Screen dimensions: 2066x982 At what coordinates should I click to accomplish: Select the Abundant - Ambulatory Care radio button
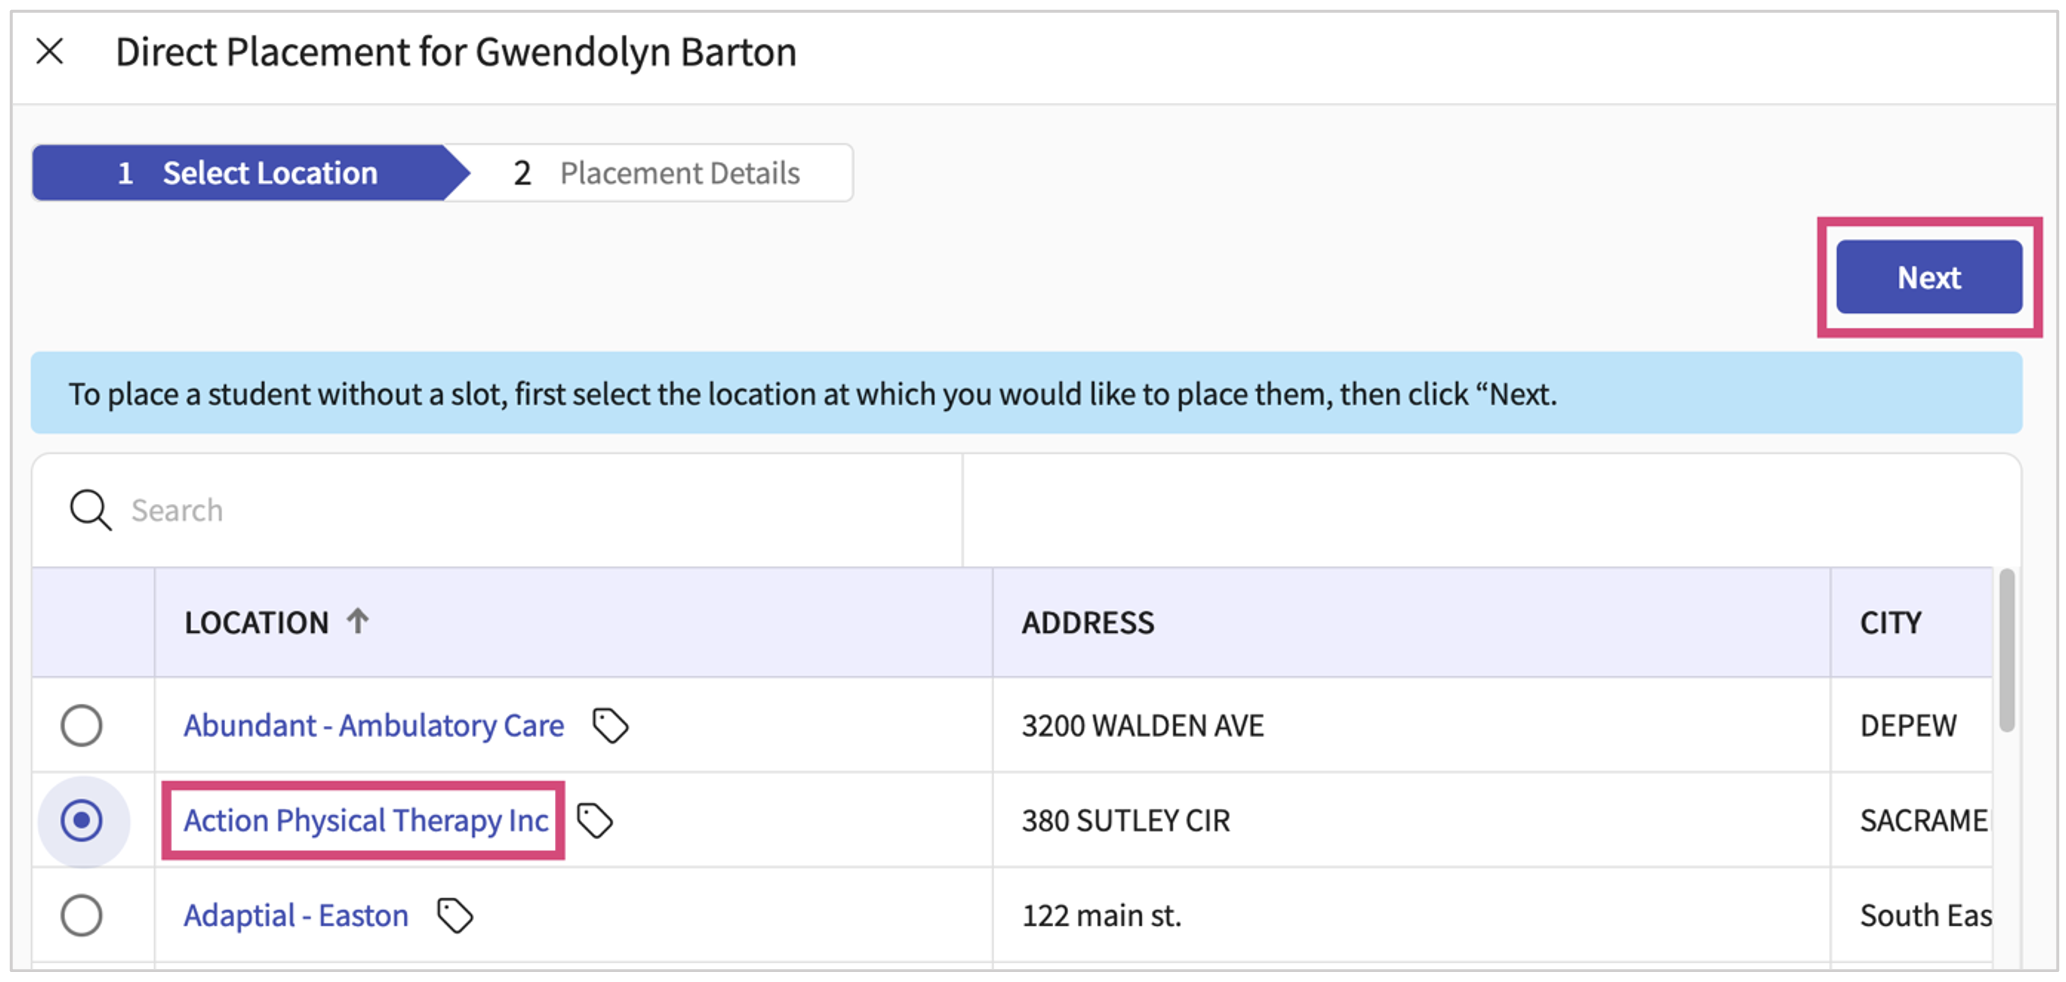click(x=82, y=725)
